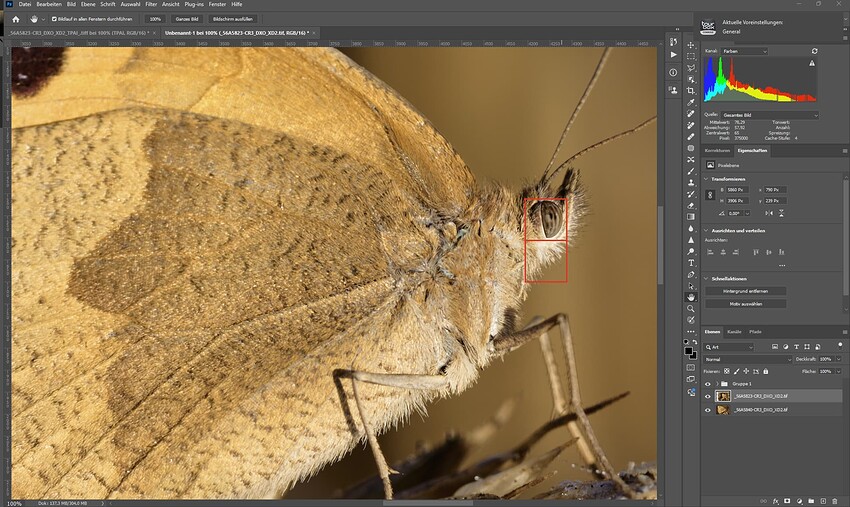The width and height of the screenshot is (850, 507).
Task: Toggle 'Bildlauf in allen Fenstern durchführen' checkbox
Action: (x=54, y=19)
